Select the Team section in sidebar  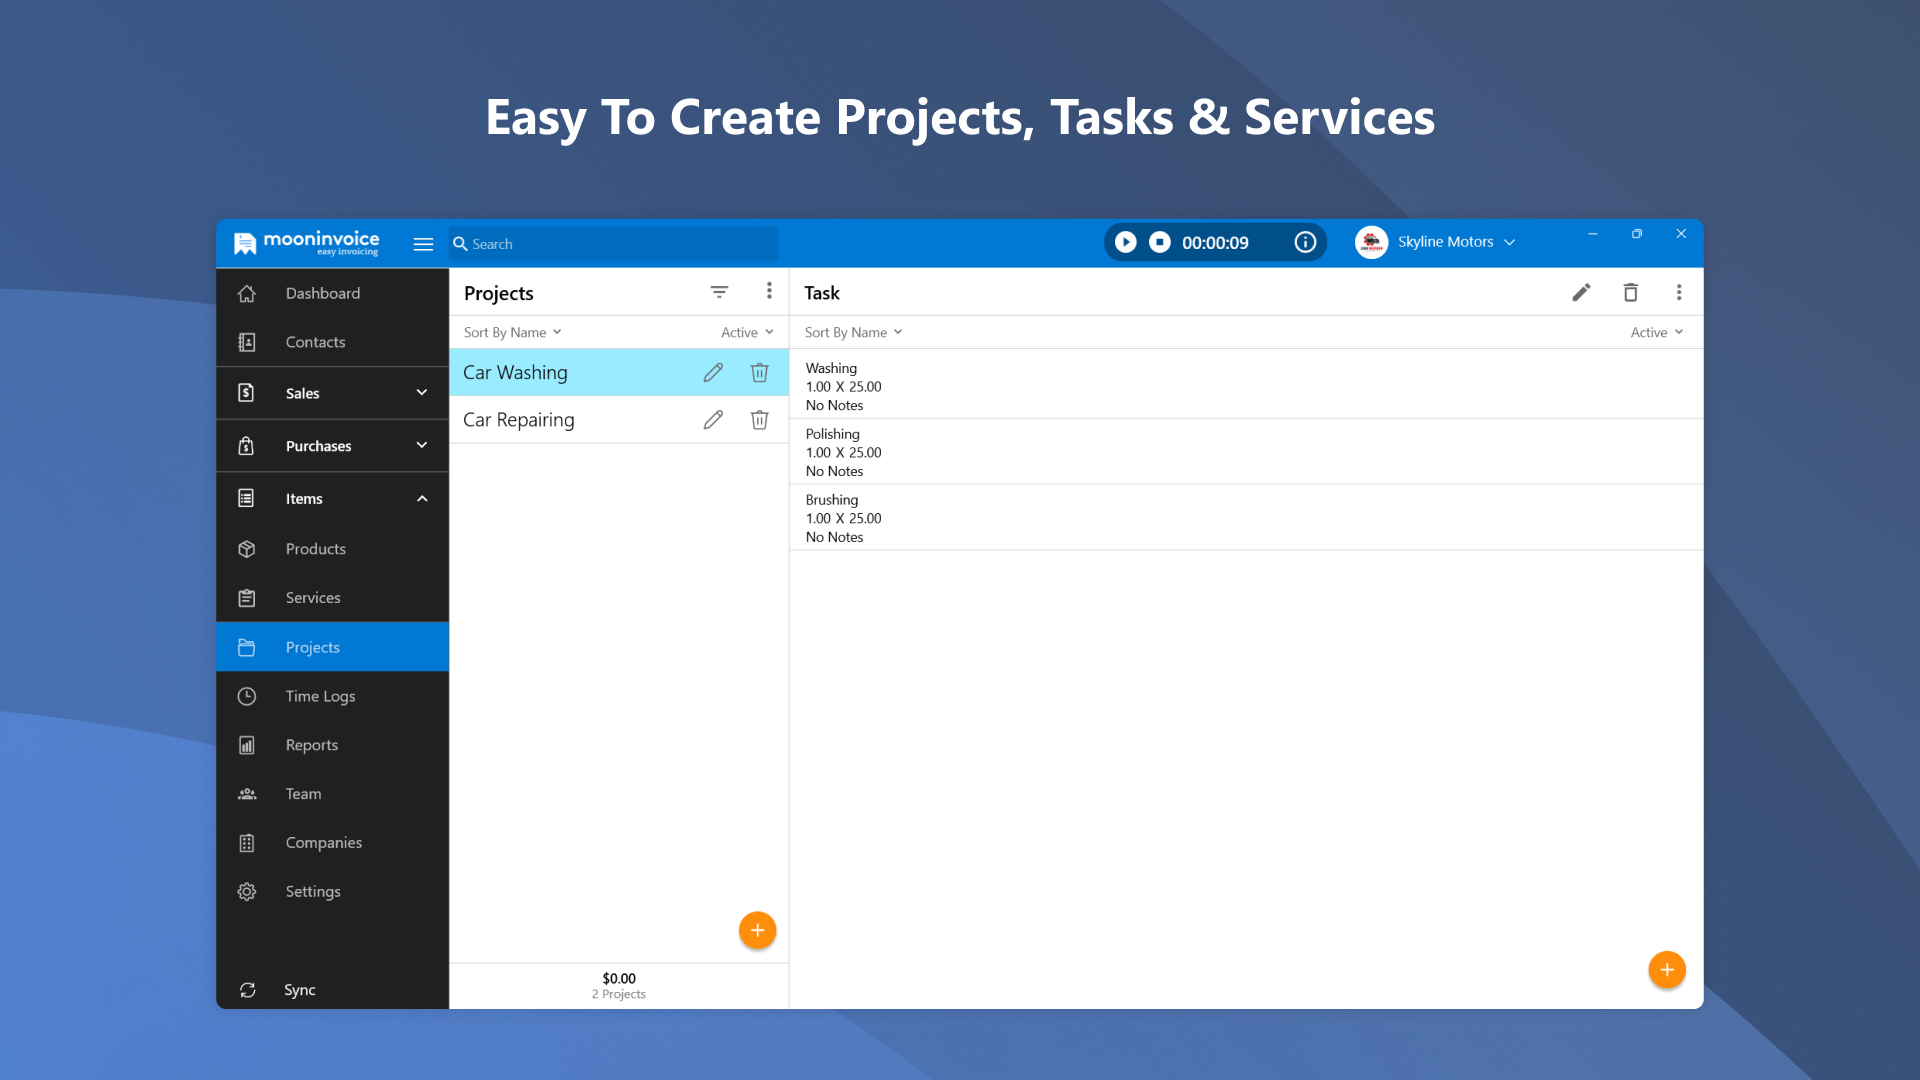[x=303, y=793]
